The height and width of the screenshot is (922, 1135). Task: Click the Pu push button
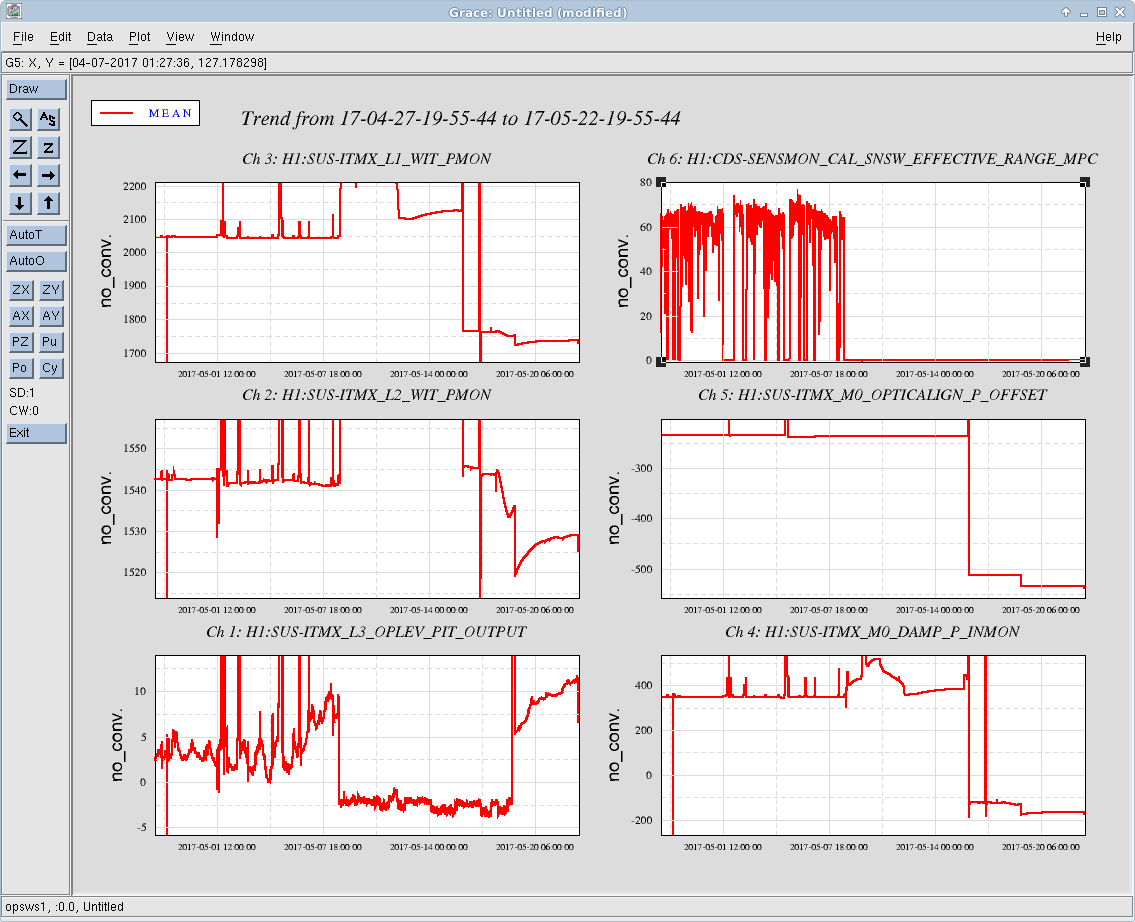click(x=51, y=342)
